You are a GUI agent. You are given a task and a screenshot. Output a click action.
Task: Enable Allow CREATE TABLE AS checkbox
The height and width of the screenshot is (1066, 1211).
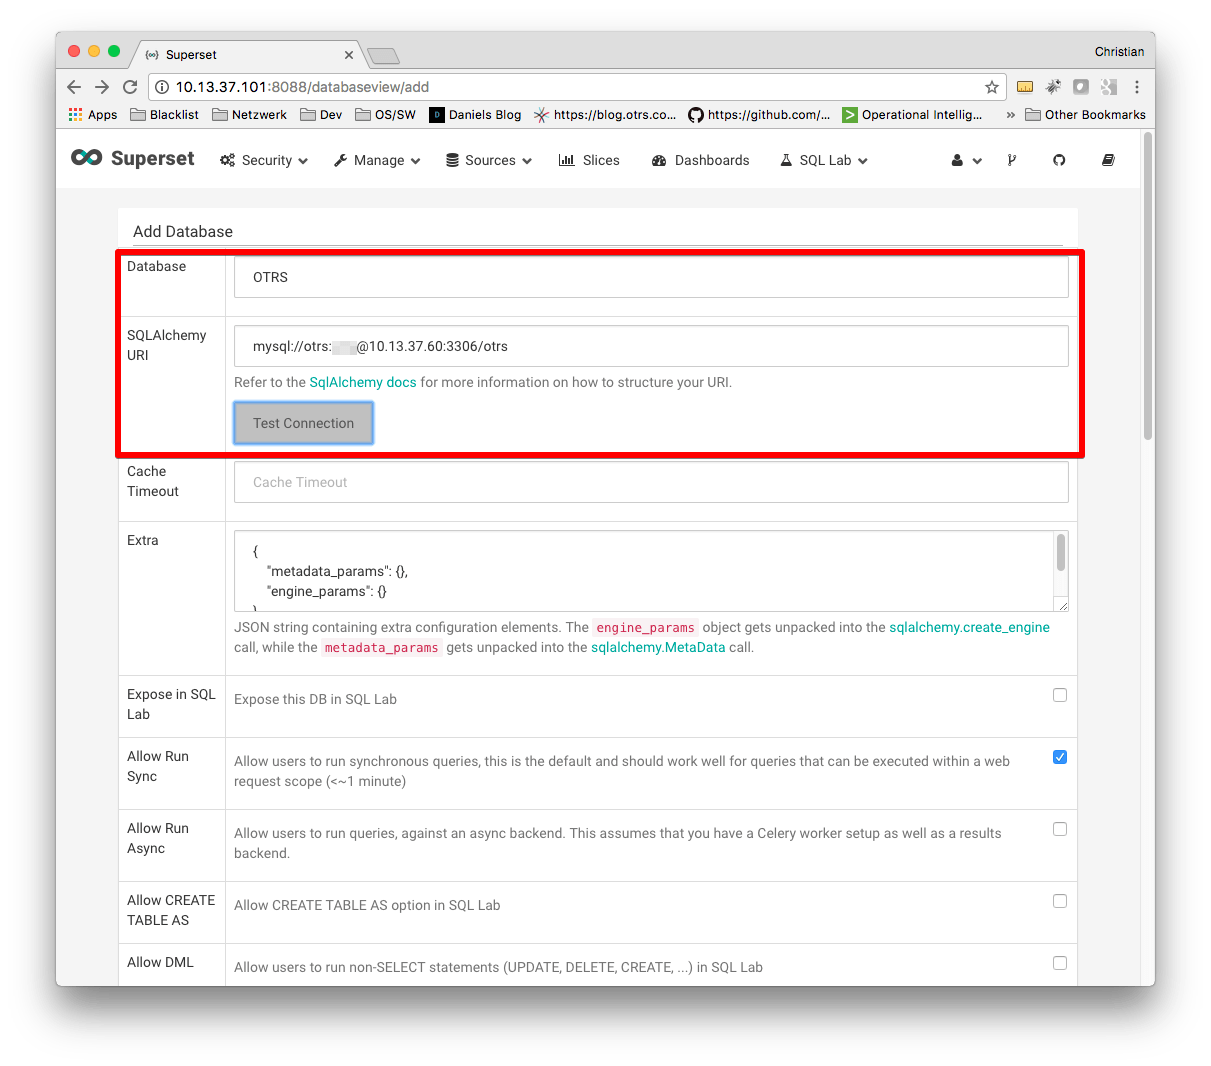click(1060, 901)
